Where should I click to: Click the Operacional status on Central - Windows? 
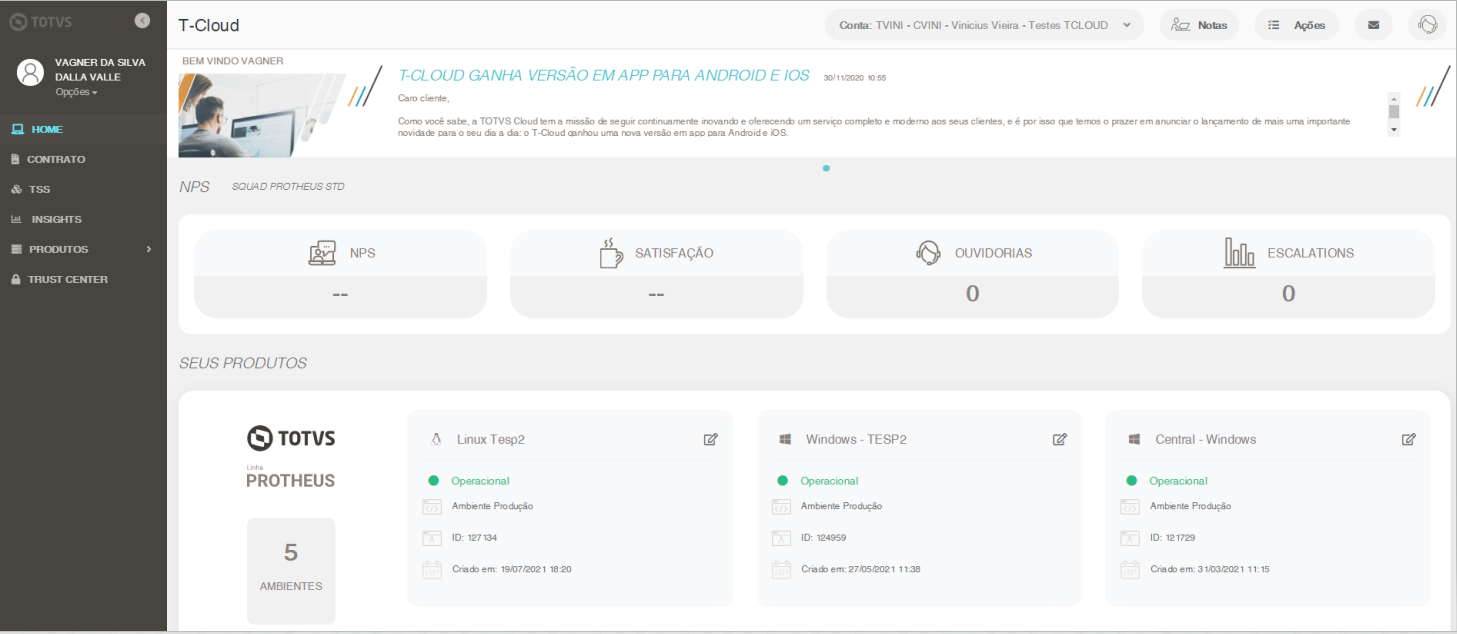[1178, 481]
